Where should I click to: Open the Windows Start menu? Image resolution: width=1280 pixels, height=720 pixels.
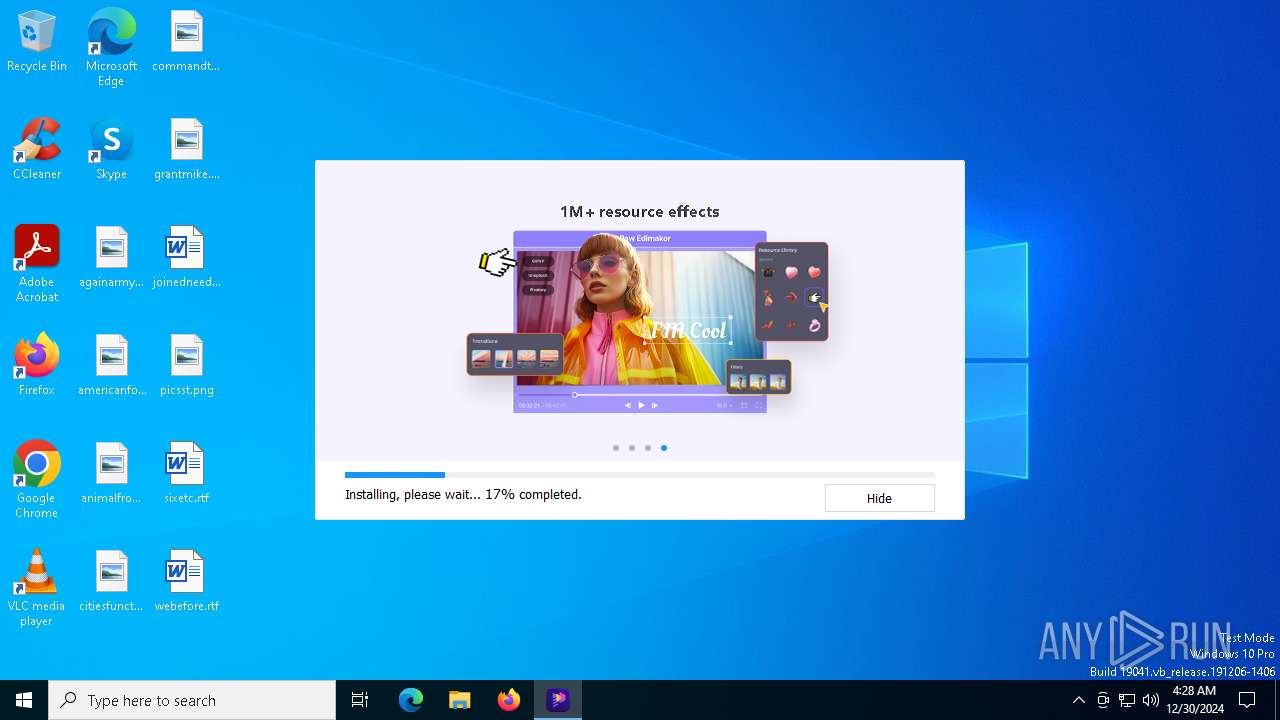click(24, 700)
